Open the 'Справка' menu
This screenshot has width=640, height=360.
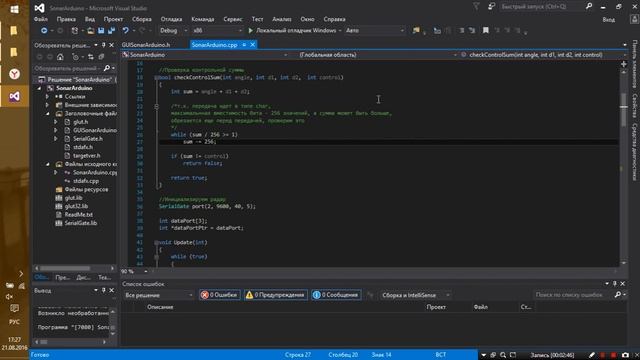tap(334, 19)
